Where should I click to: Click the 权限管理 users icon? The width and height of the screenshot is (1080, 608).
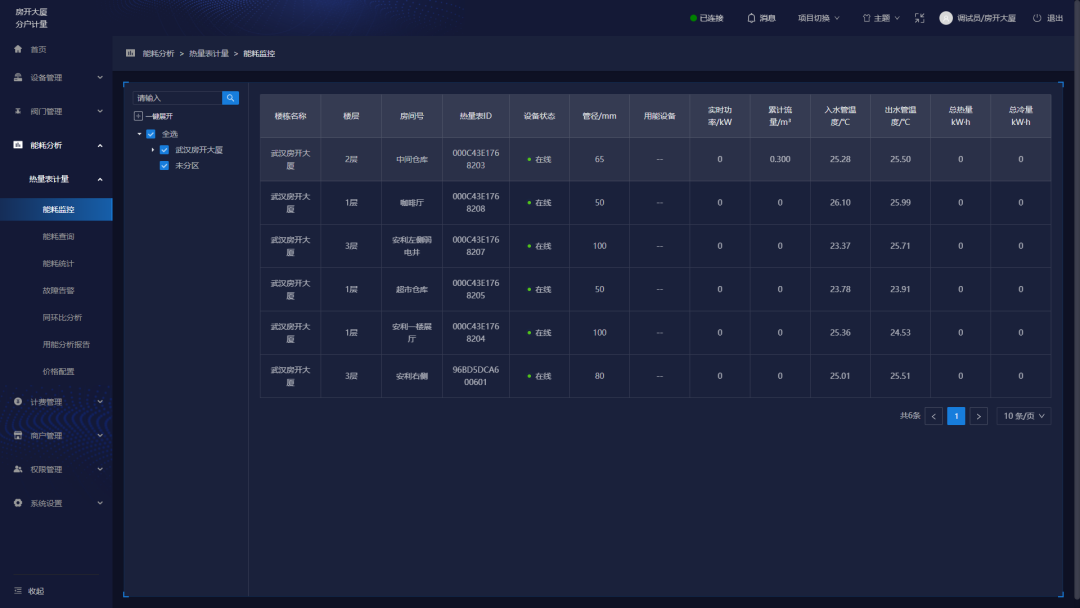coord(18,469)
